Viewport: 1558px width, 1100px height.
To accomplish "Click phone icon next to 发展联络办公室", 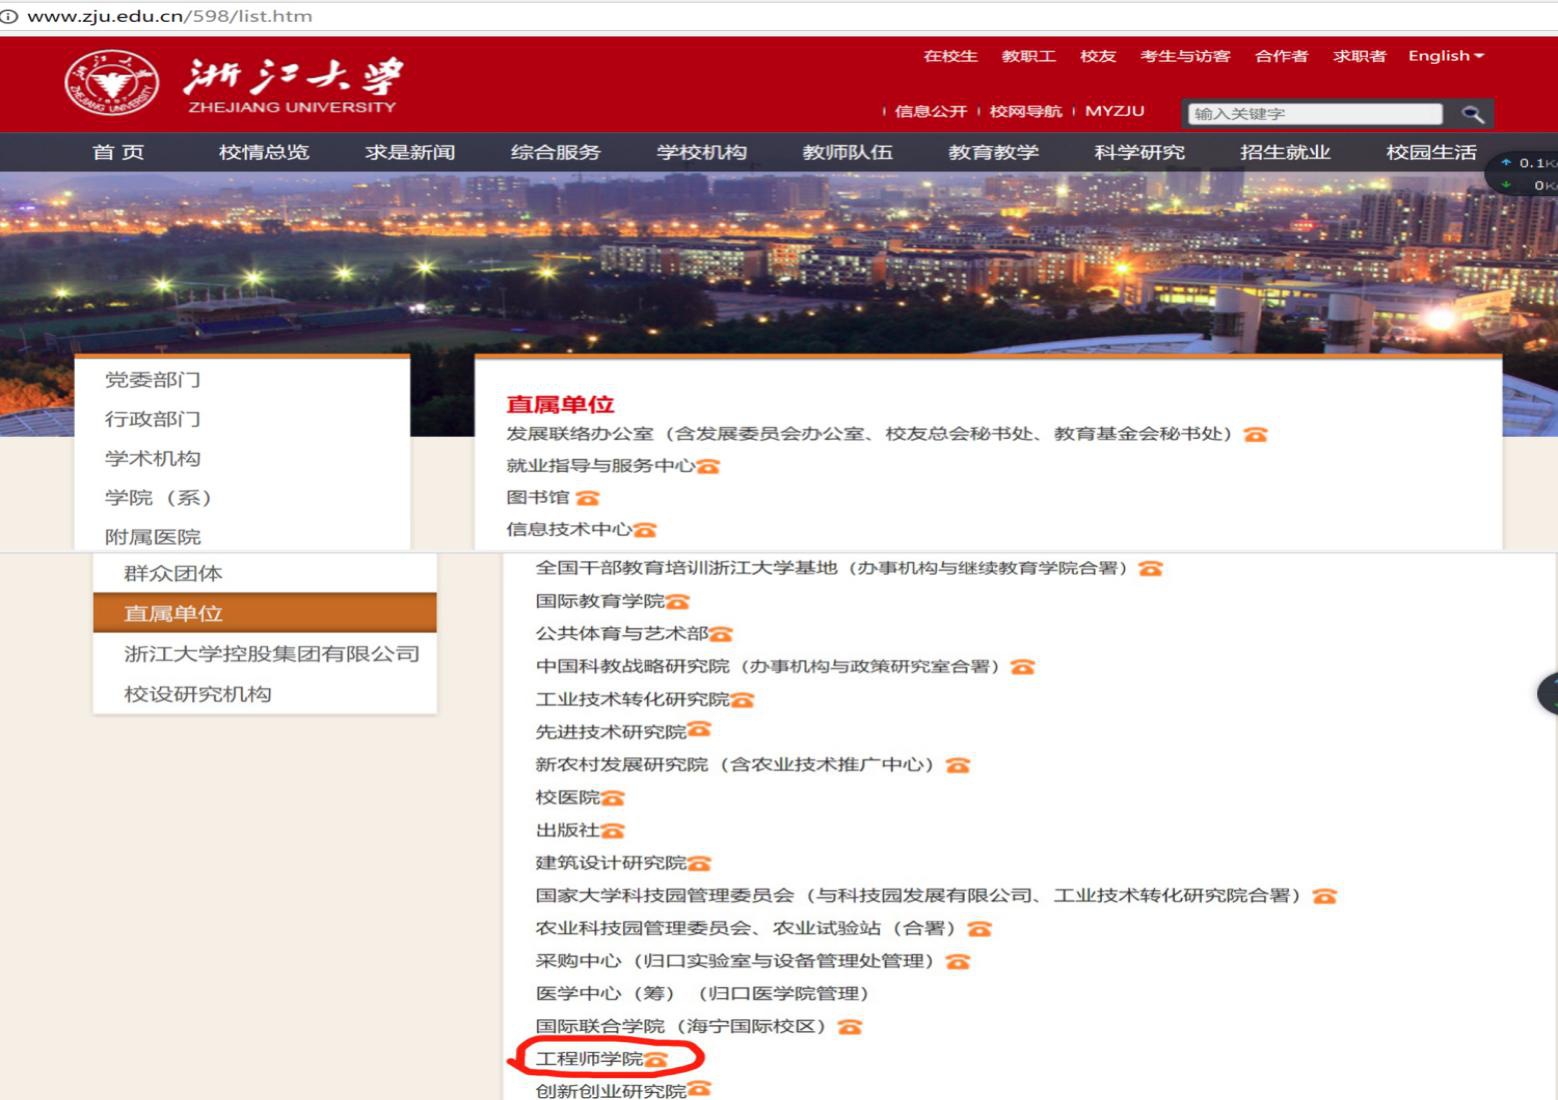I will tap(1255, 434).
